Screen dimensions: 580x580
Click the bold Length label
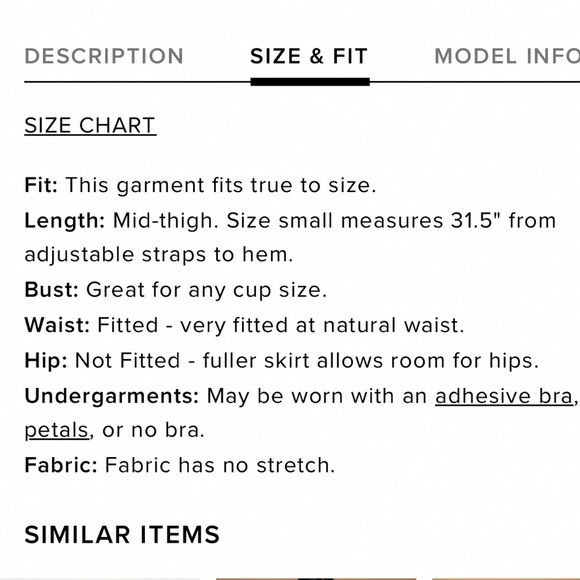point(65,221)
